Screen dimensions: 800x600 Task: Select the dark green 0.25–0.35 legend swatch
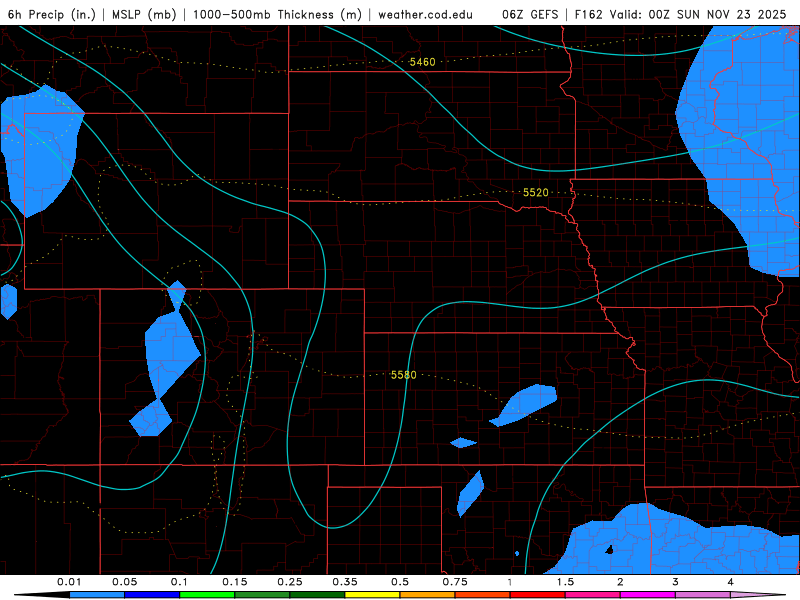[317, 595]
